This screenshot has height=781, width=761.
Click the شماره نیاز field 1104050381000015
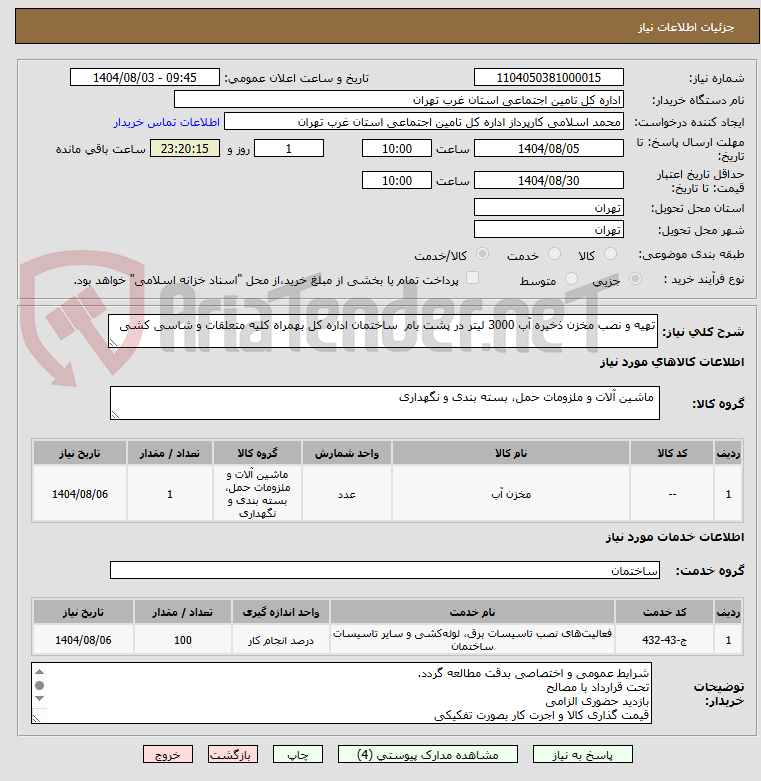(548, 78)
